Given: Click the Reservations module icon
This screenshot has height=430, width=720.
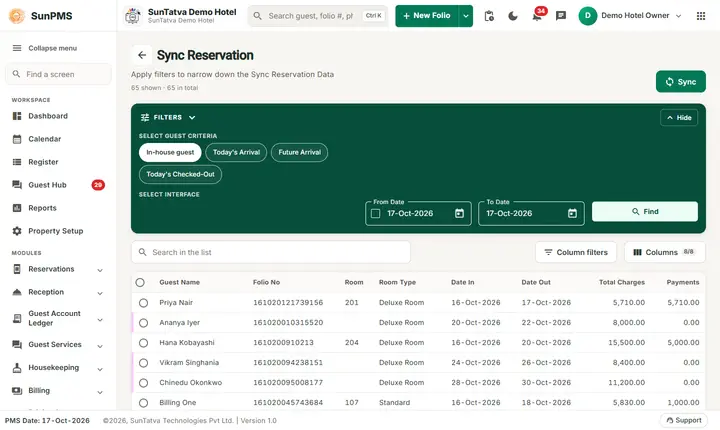Looking at the screenshot, I should pos(17,269).
